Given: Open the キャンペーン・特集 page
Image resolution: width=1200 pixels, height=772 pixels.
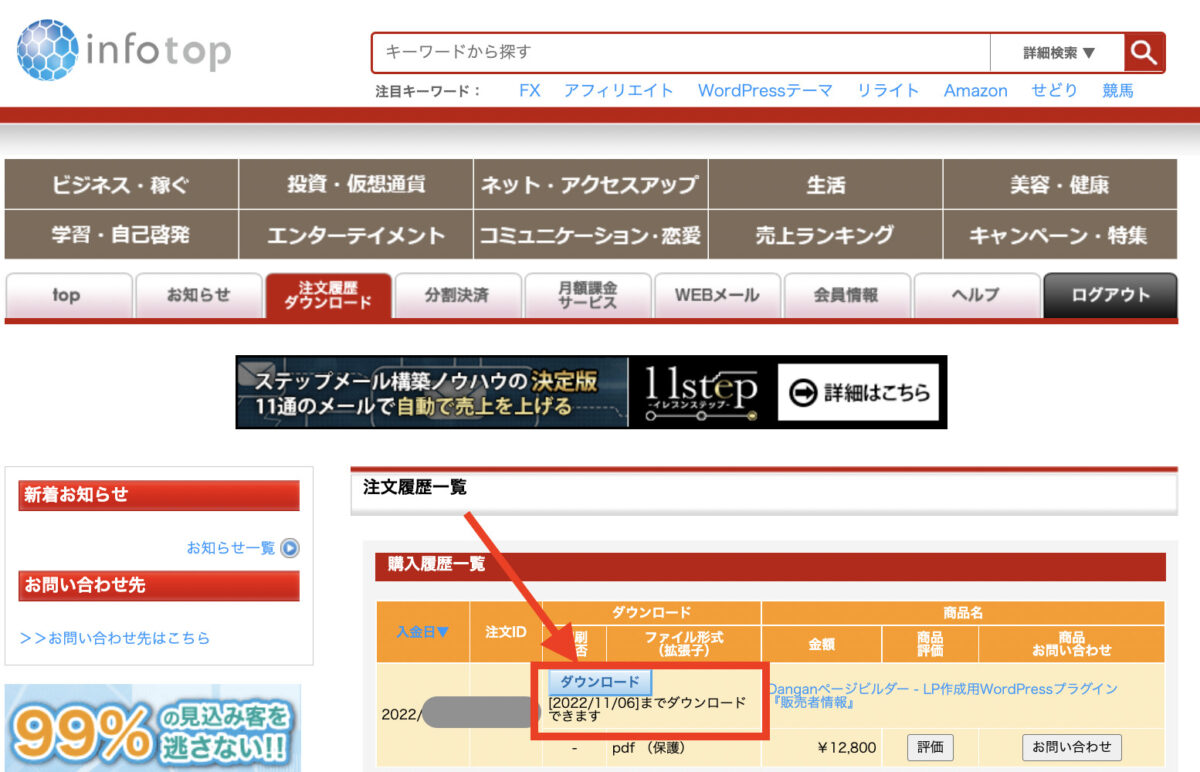Looking at the screenshot, I should pos(1059,235).
